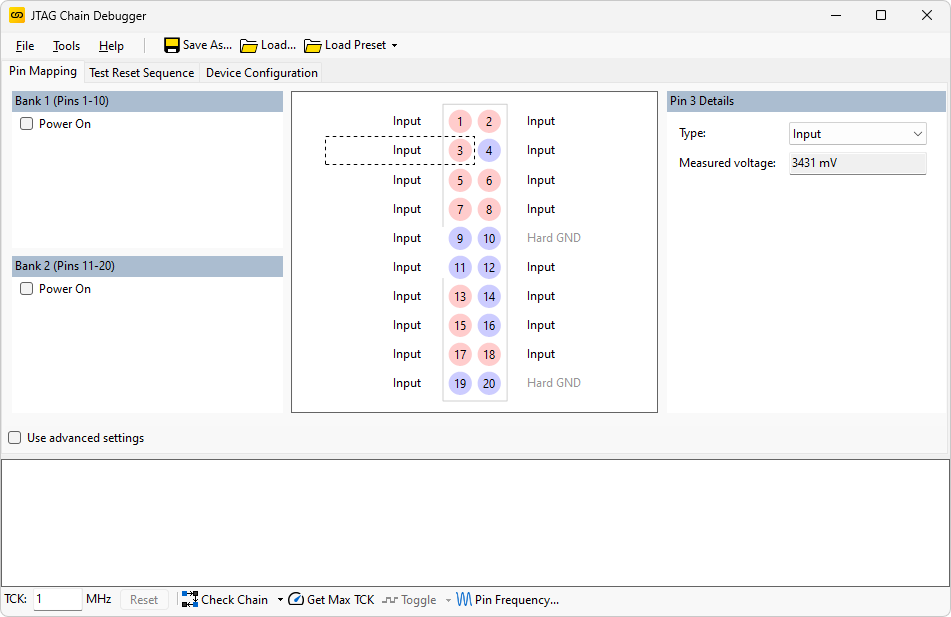Select pin 13 on the connector
The height and width of the screenshot is (617, 951).
coord(460,296)
